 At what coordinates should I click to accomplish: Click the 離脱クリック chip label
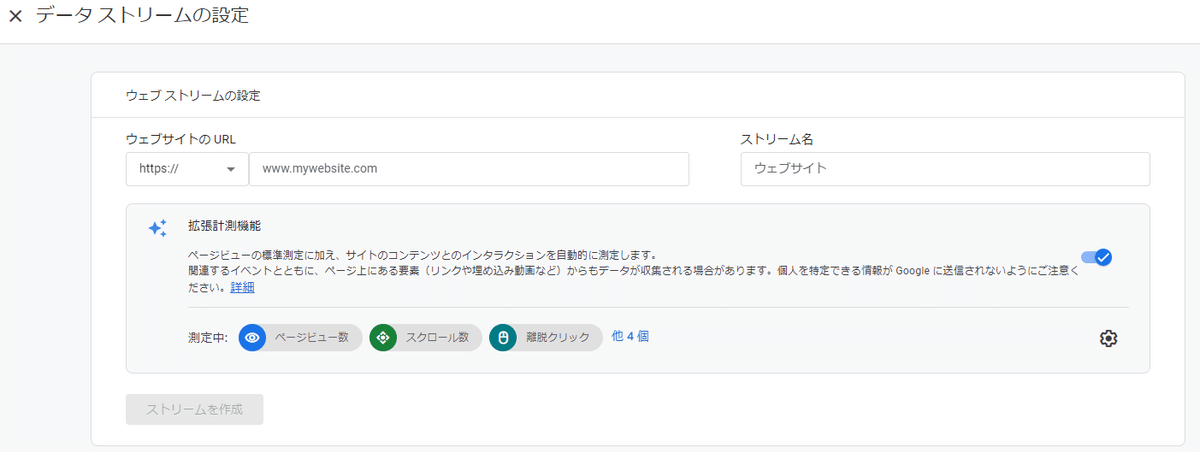point(558,338)
